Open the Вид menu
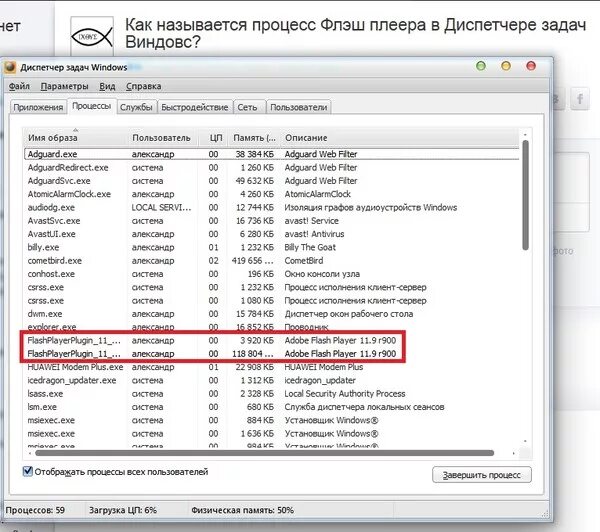 pyautogui.click(x=107, y=86)
